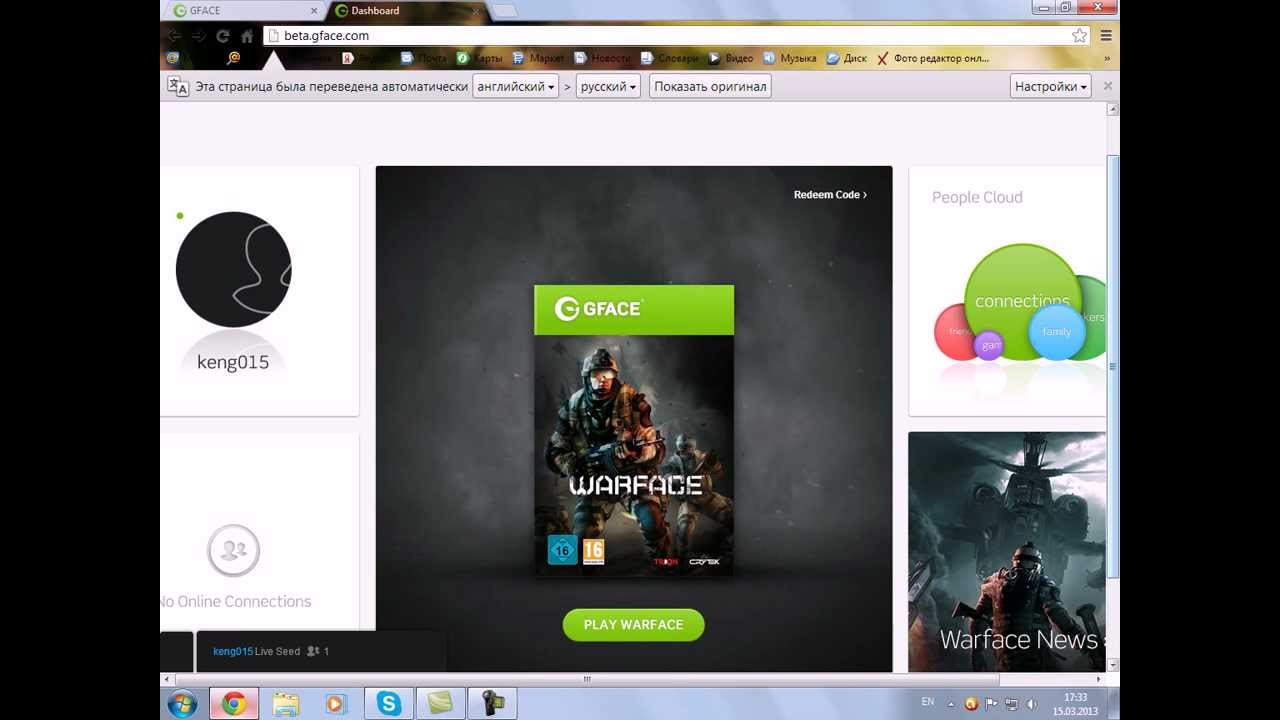Click the Warface game box cover
This screenshot has height=720, width=1280.
click(634, 430)
